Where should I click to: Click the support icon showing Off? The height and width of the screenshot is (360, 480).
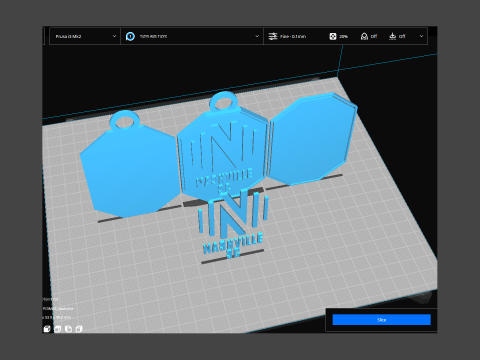point(364,36)
